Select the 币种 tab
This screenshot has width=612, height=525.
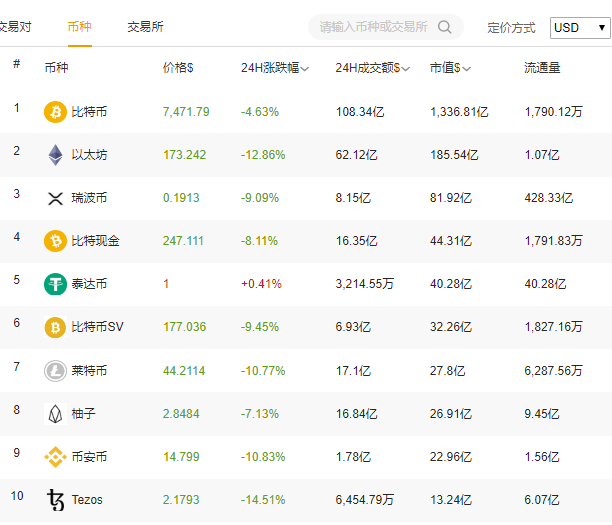[80, 27]
